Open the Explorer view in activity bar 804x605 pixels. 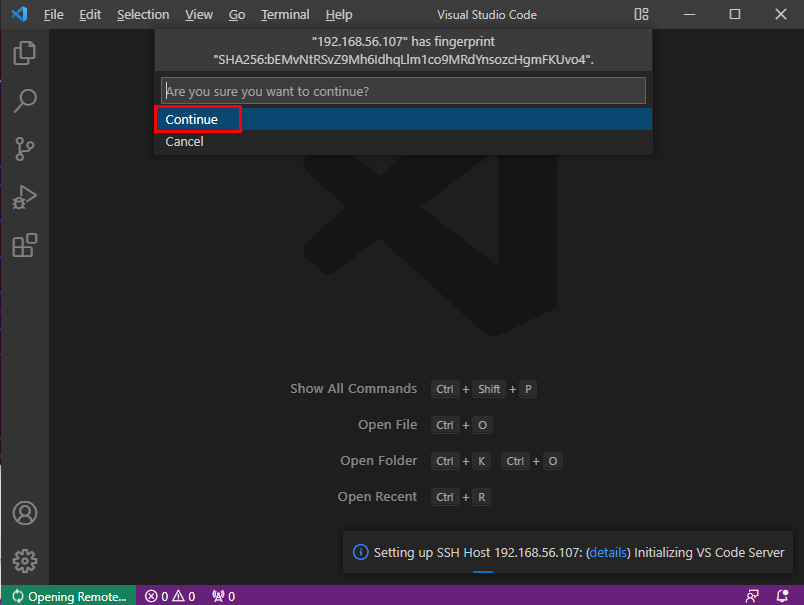click(x=25, y=53)
